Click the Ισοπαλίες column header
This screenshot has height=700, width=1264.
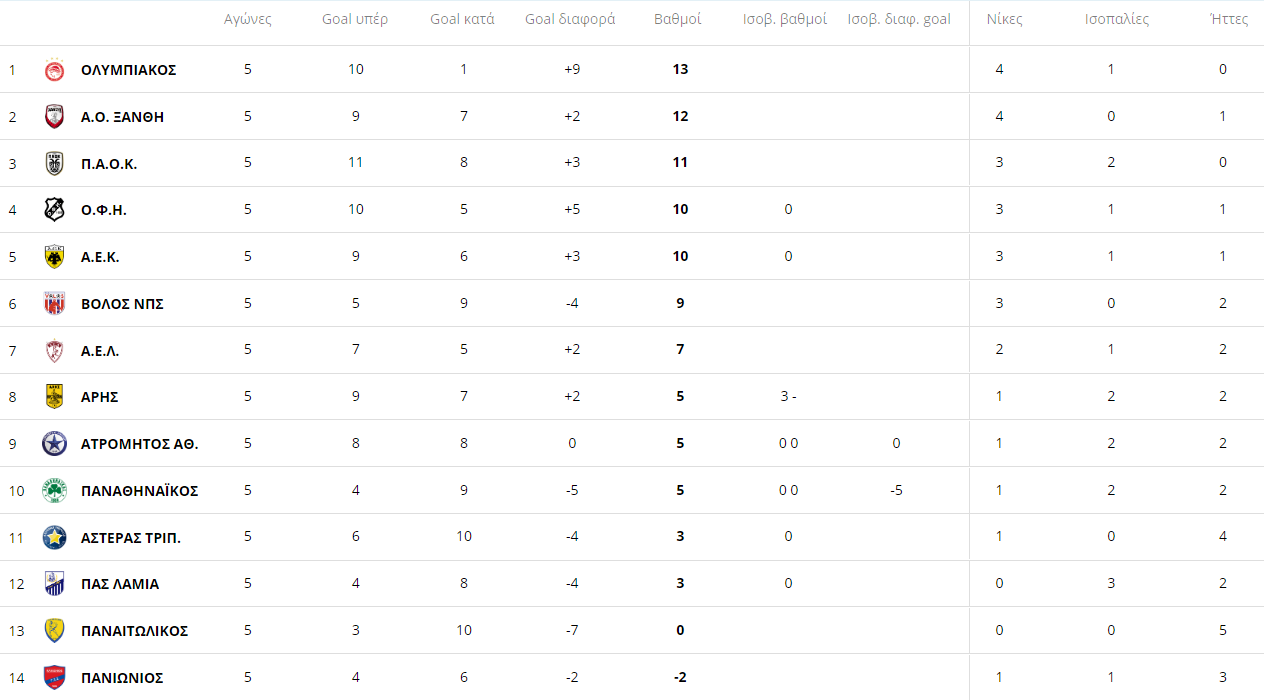[1117, 19]
